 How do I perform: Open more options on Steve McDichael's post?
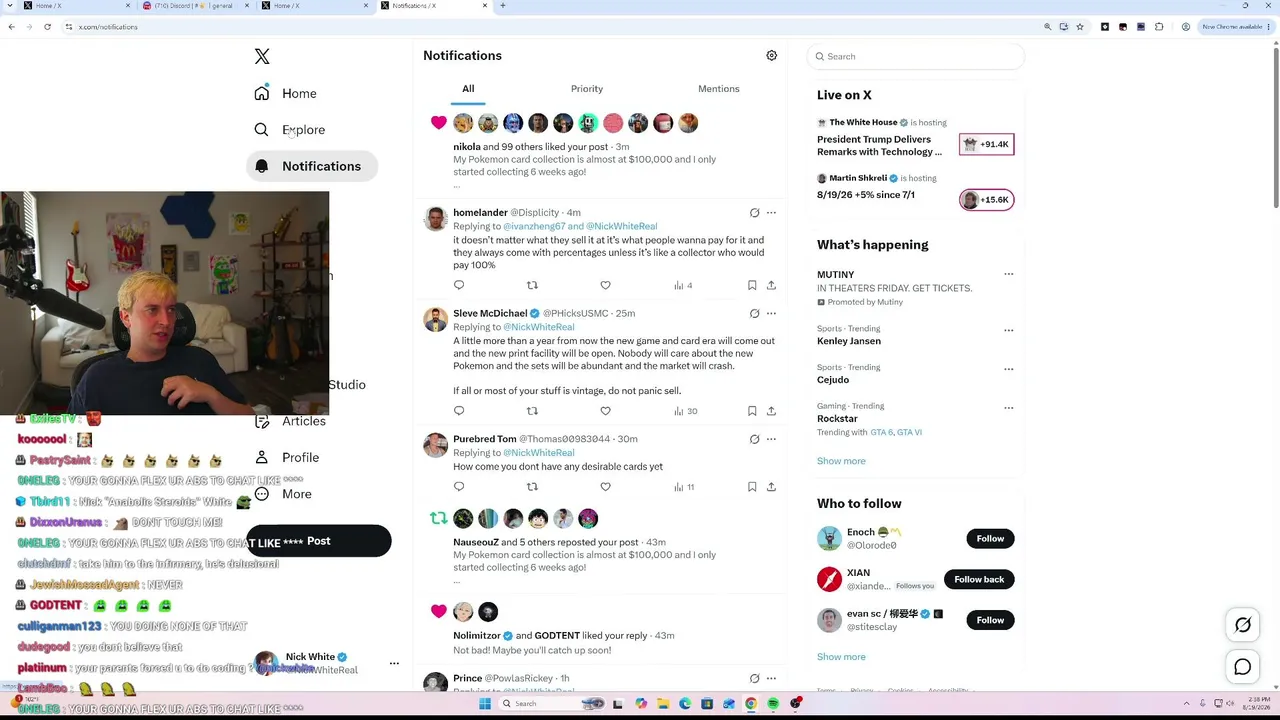coord(771,313)
